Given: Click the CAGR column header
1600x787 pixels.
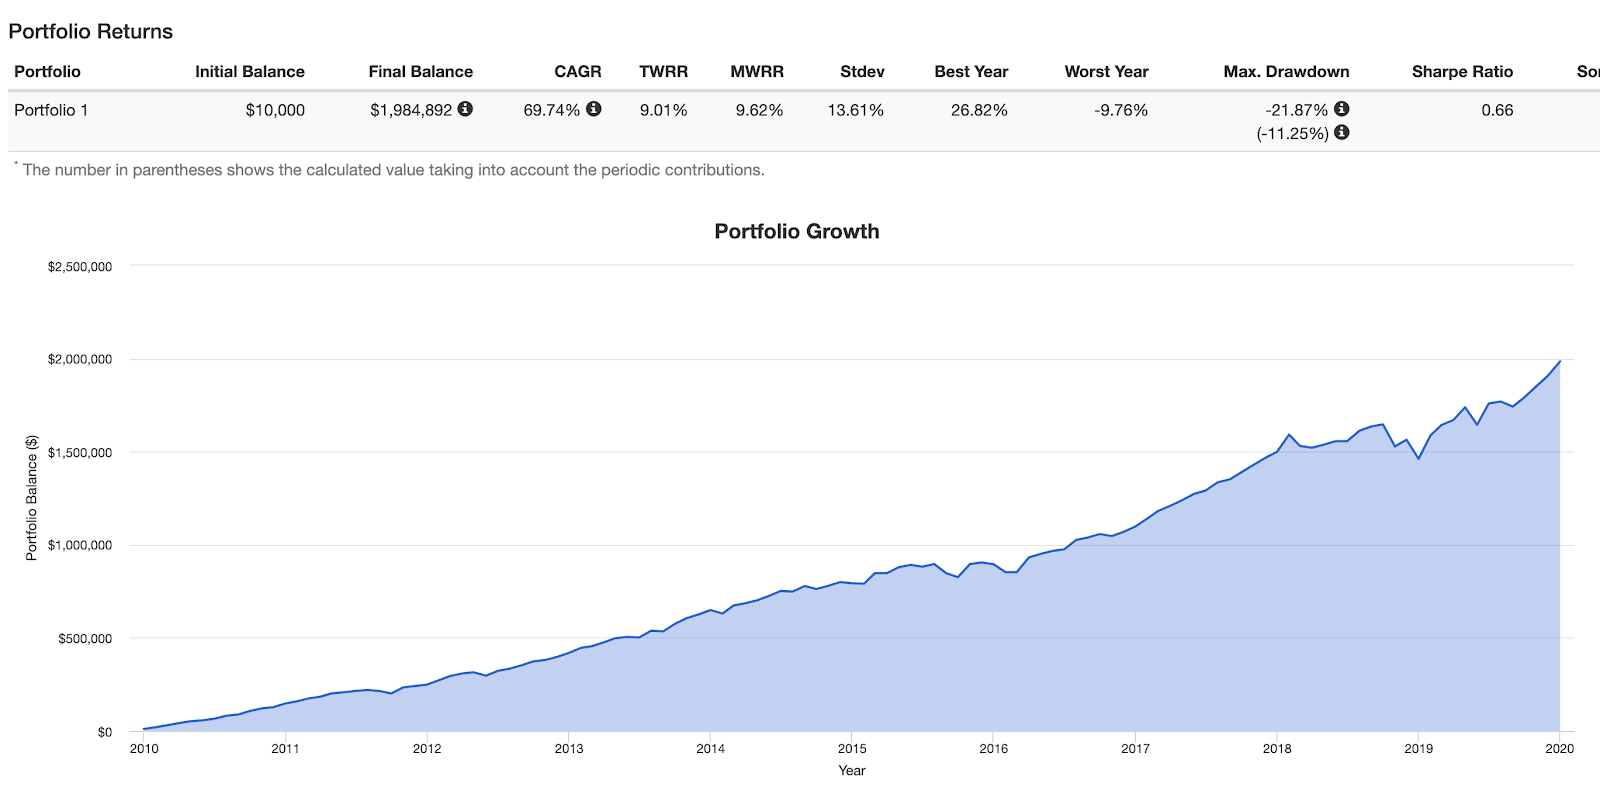Looking at the screenshot, I should click(x=578, y=72).
